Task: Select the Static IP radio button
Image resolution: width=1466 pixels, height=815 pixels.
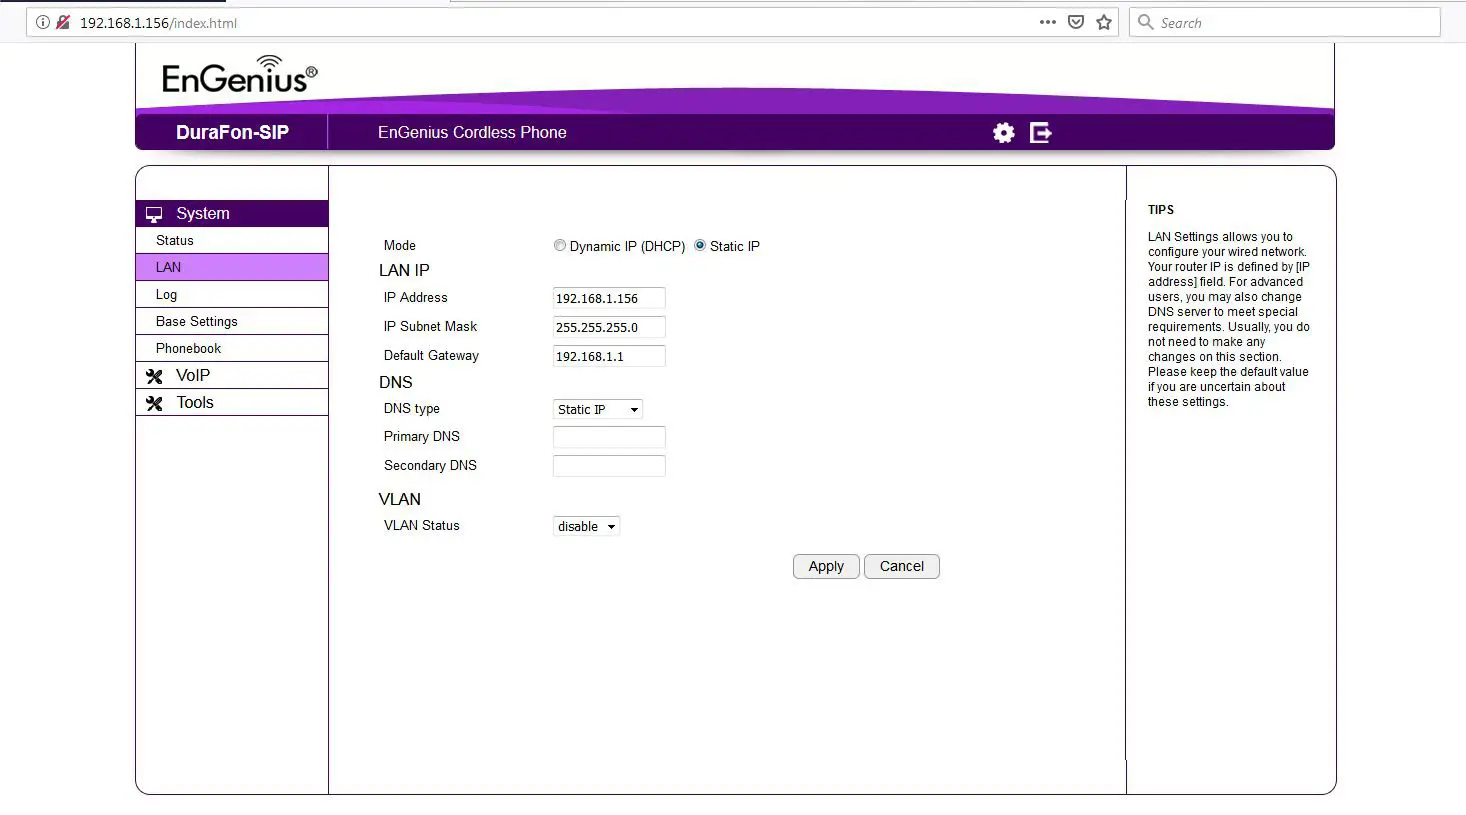Action: [699, 245]
